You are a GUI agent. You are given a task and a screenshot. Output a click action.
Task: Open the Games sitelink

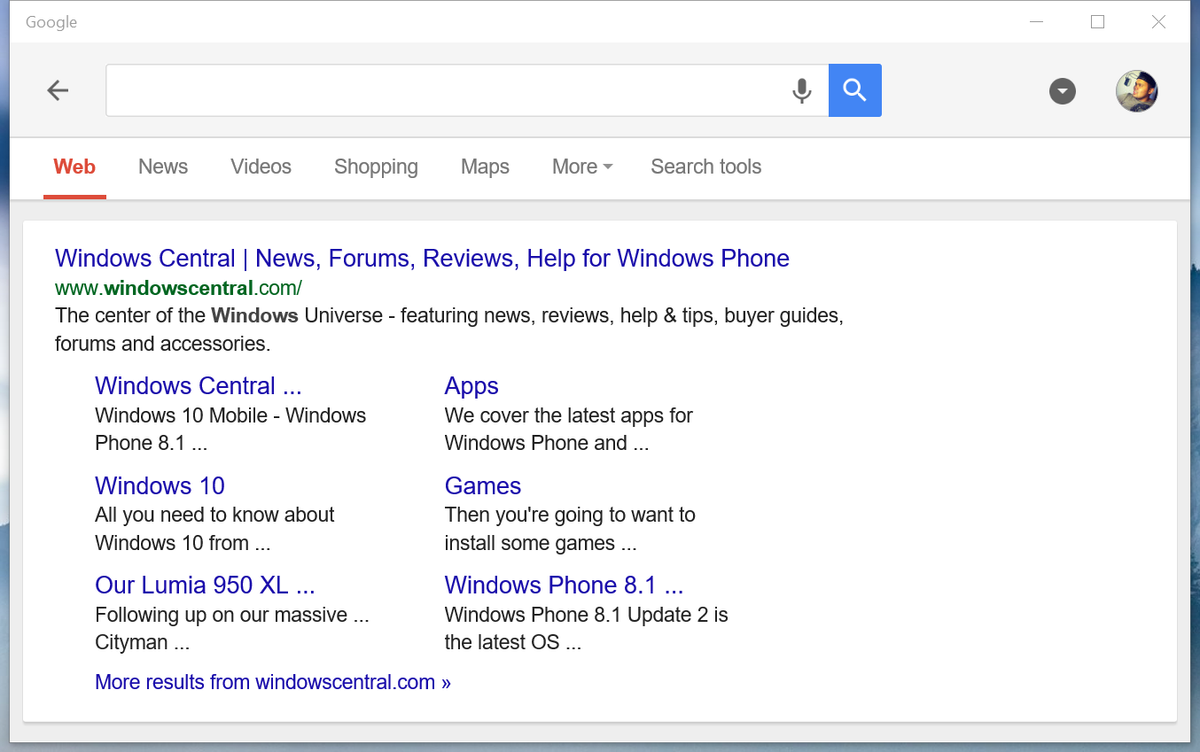(483, 485)
